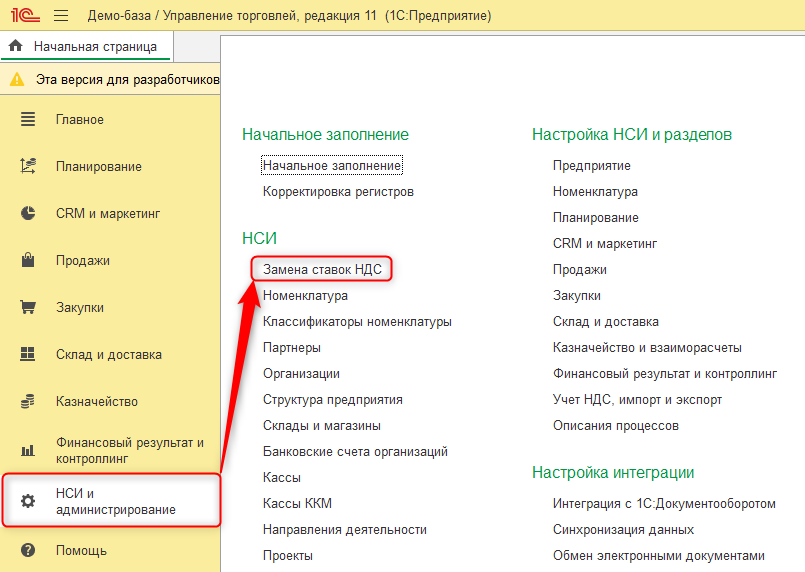Click the Склад и доставка grid icon
This screenshot has height=572, width=805.
point(28,354)
